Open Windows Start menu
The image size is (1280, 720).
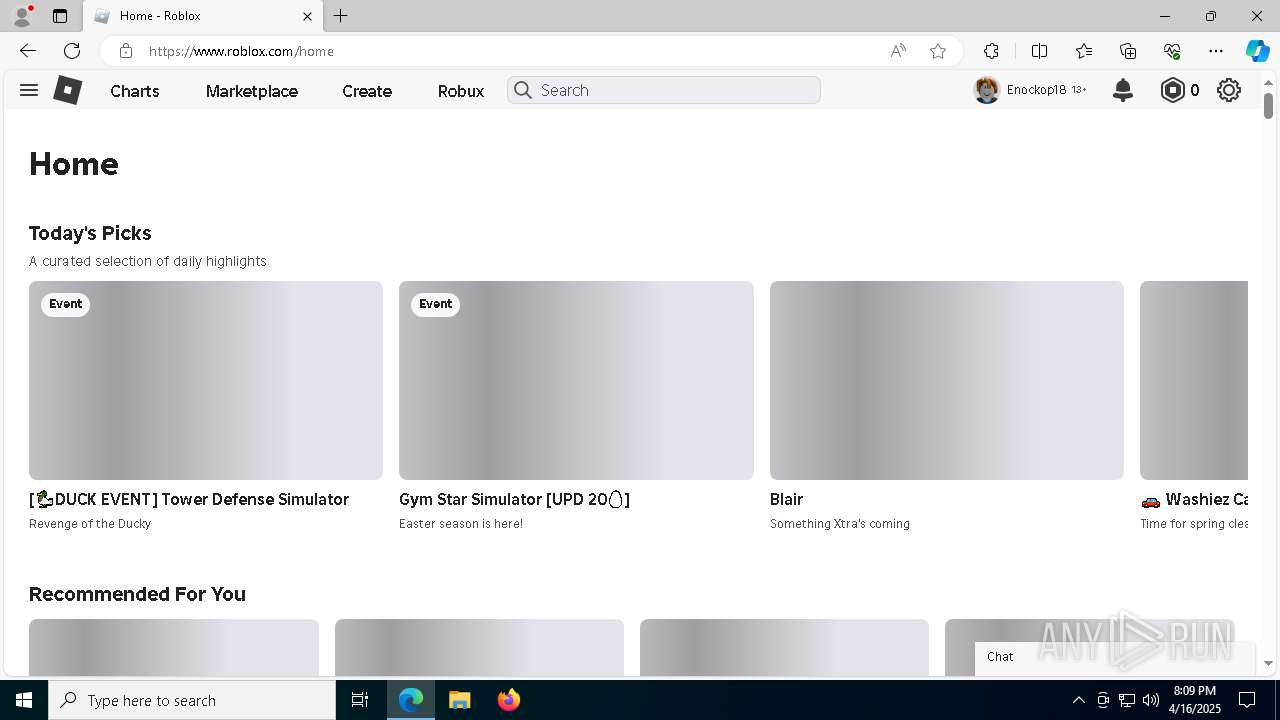[x=24, y=700]
